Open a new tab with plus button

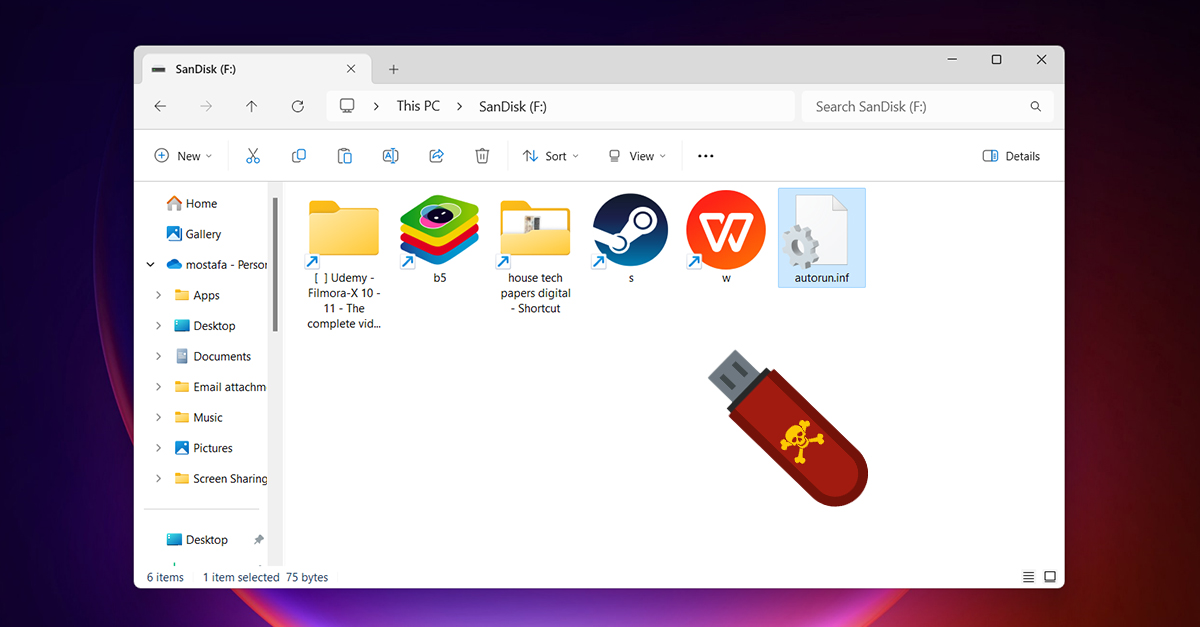point(394,69)
